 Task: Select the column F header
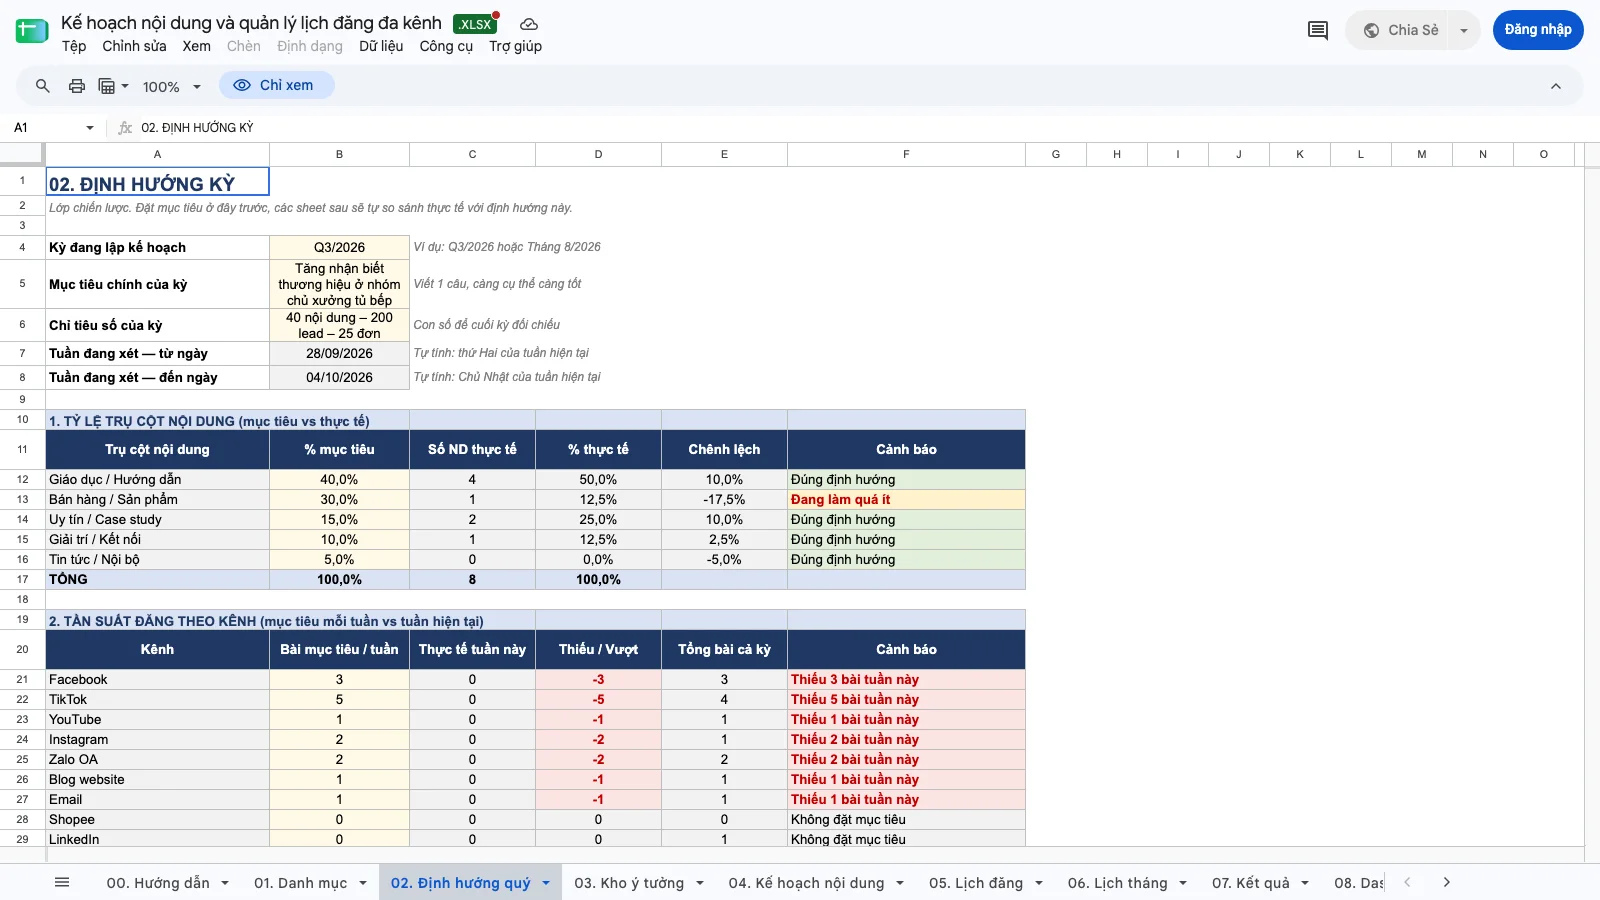(906, 154)
